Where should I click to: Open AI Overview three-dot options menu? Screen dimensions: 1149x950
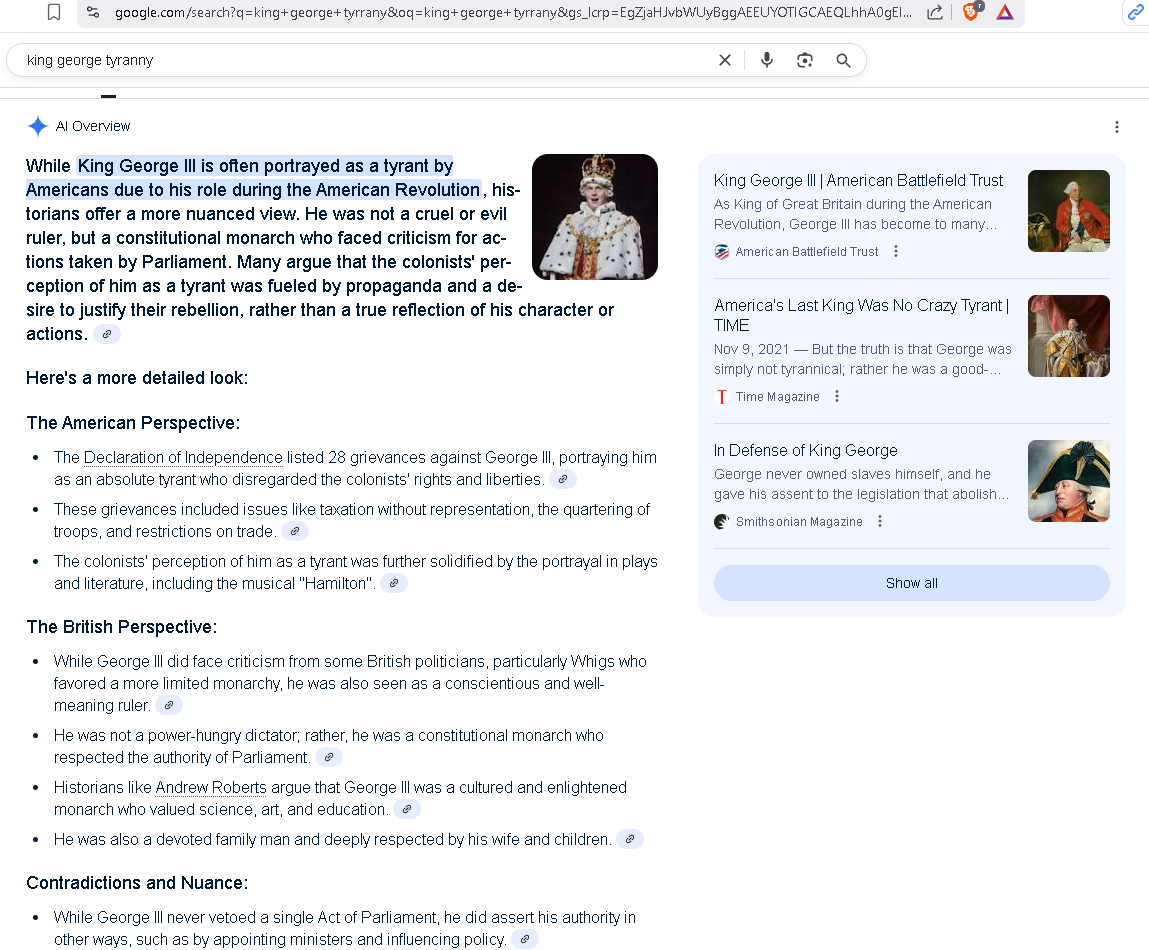1117,127
